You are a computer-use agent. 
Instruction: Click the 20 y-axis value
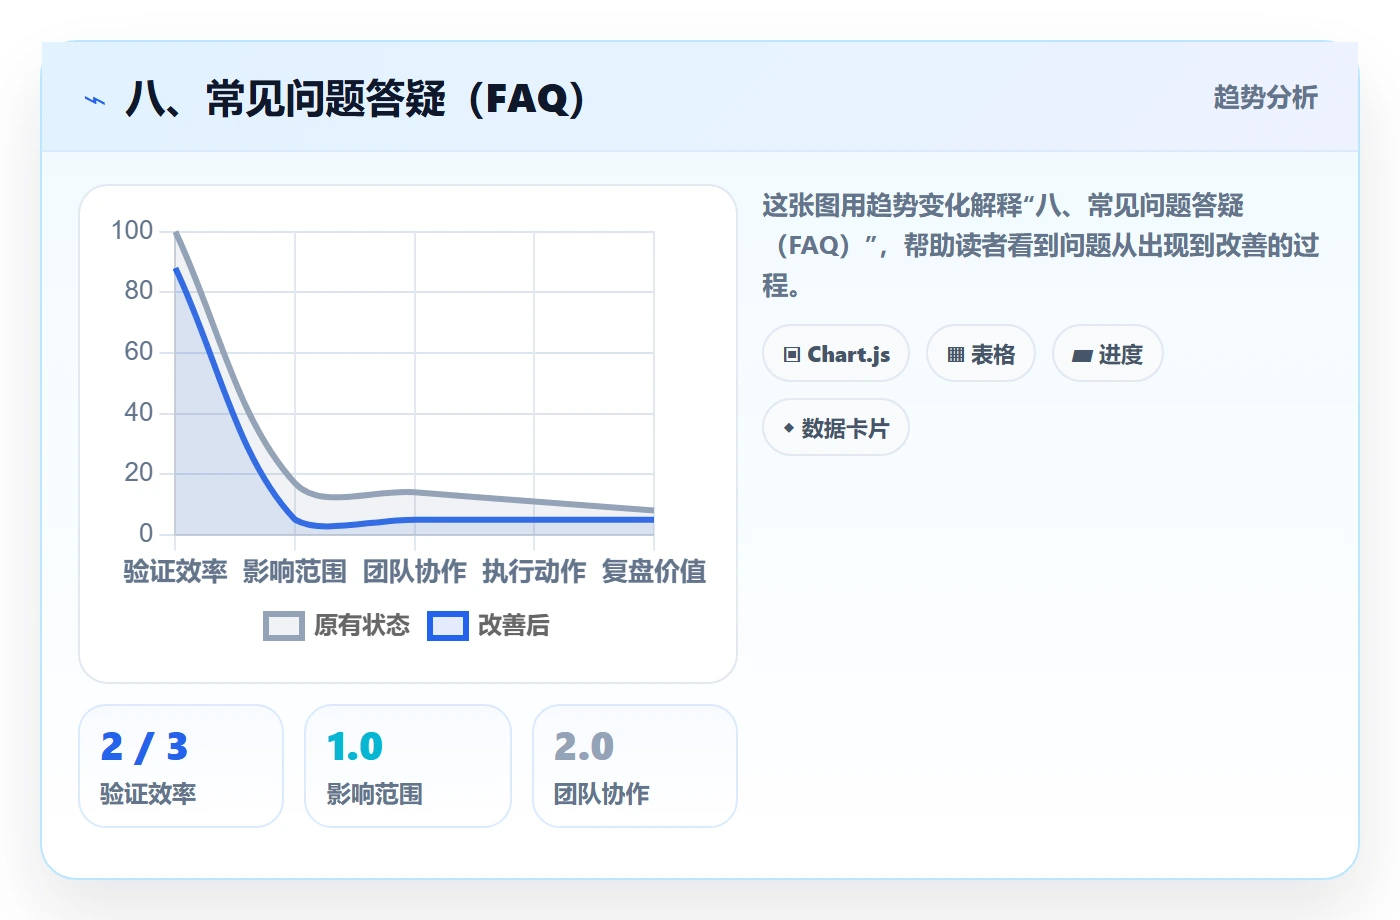tap(139, 473)
